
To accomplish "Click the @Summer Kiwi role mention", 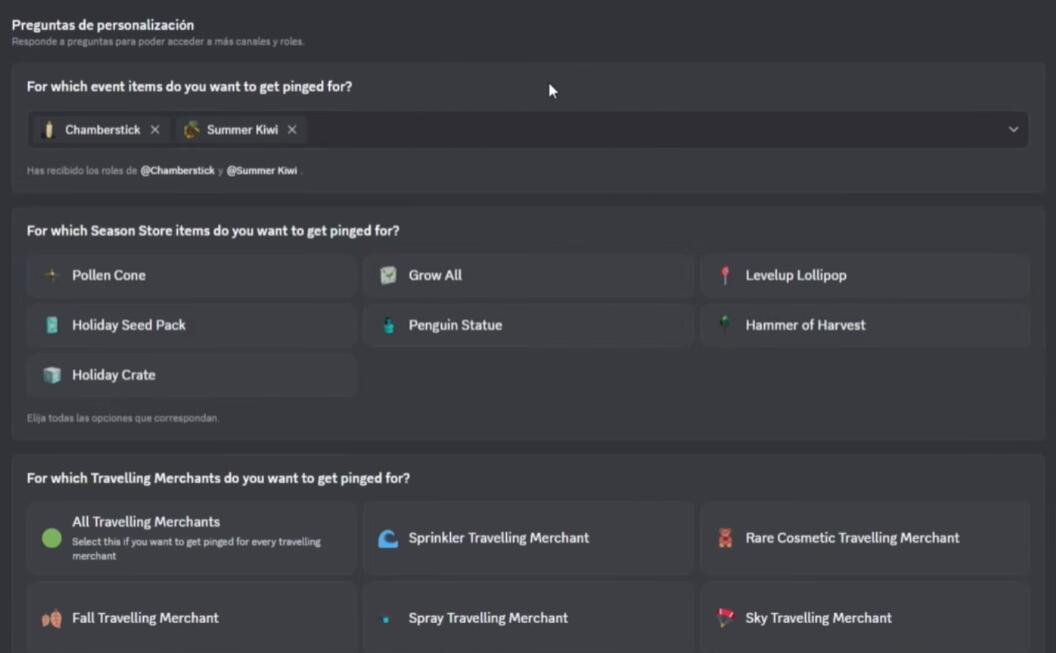I will point(262,171).
